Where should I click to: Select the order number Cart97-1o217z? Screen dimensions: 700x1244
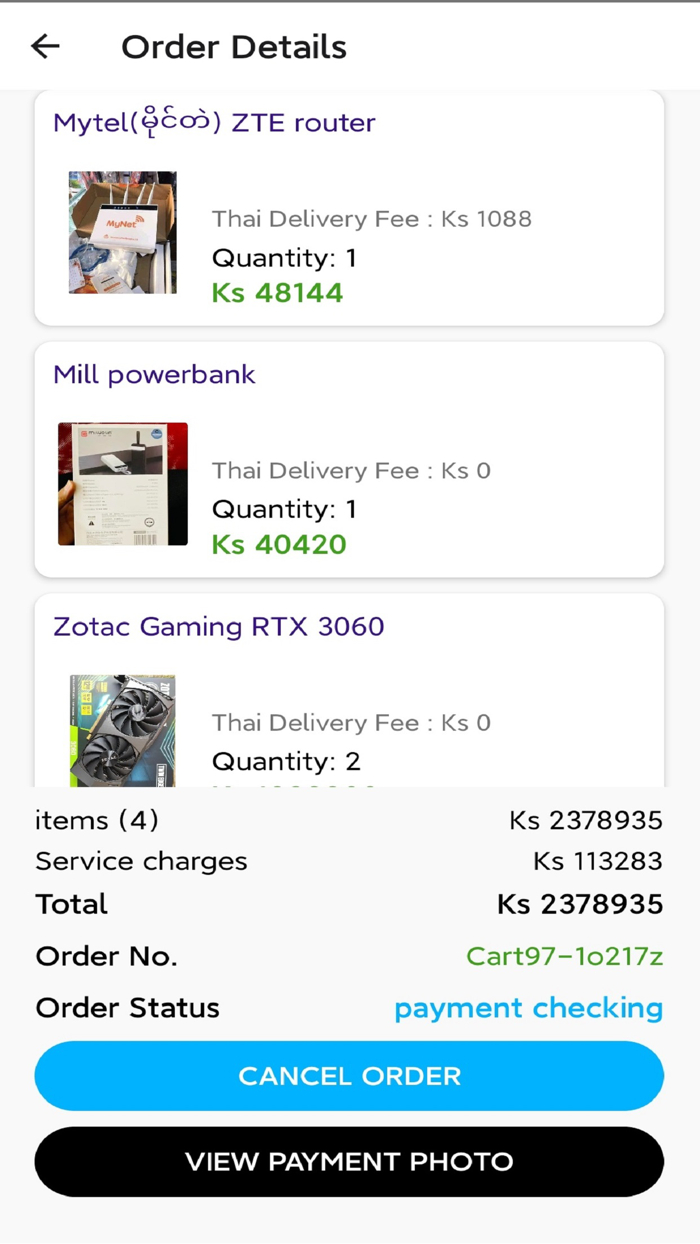coord(566,956)
